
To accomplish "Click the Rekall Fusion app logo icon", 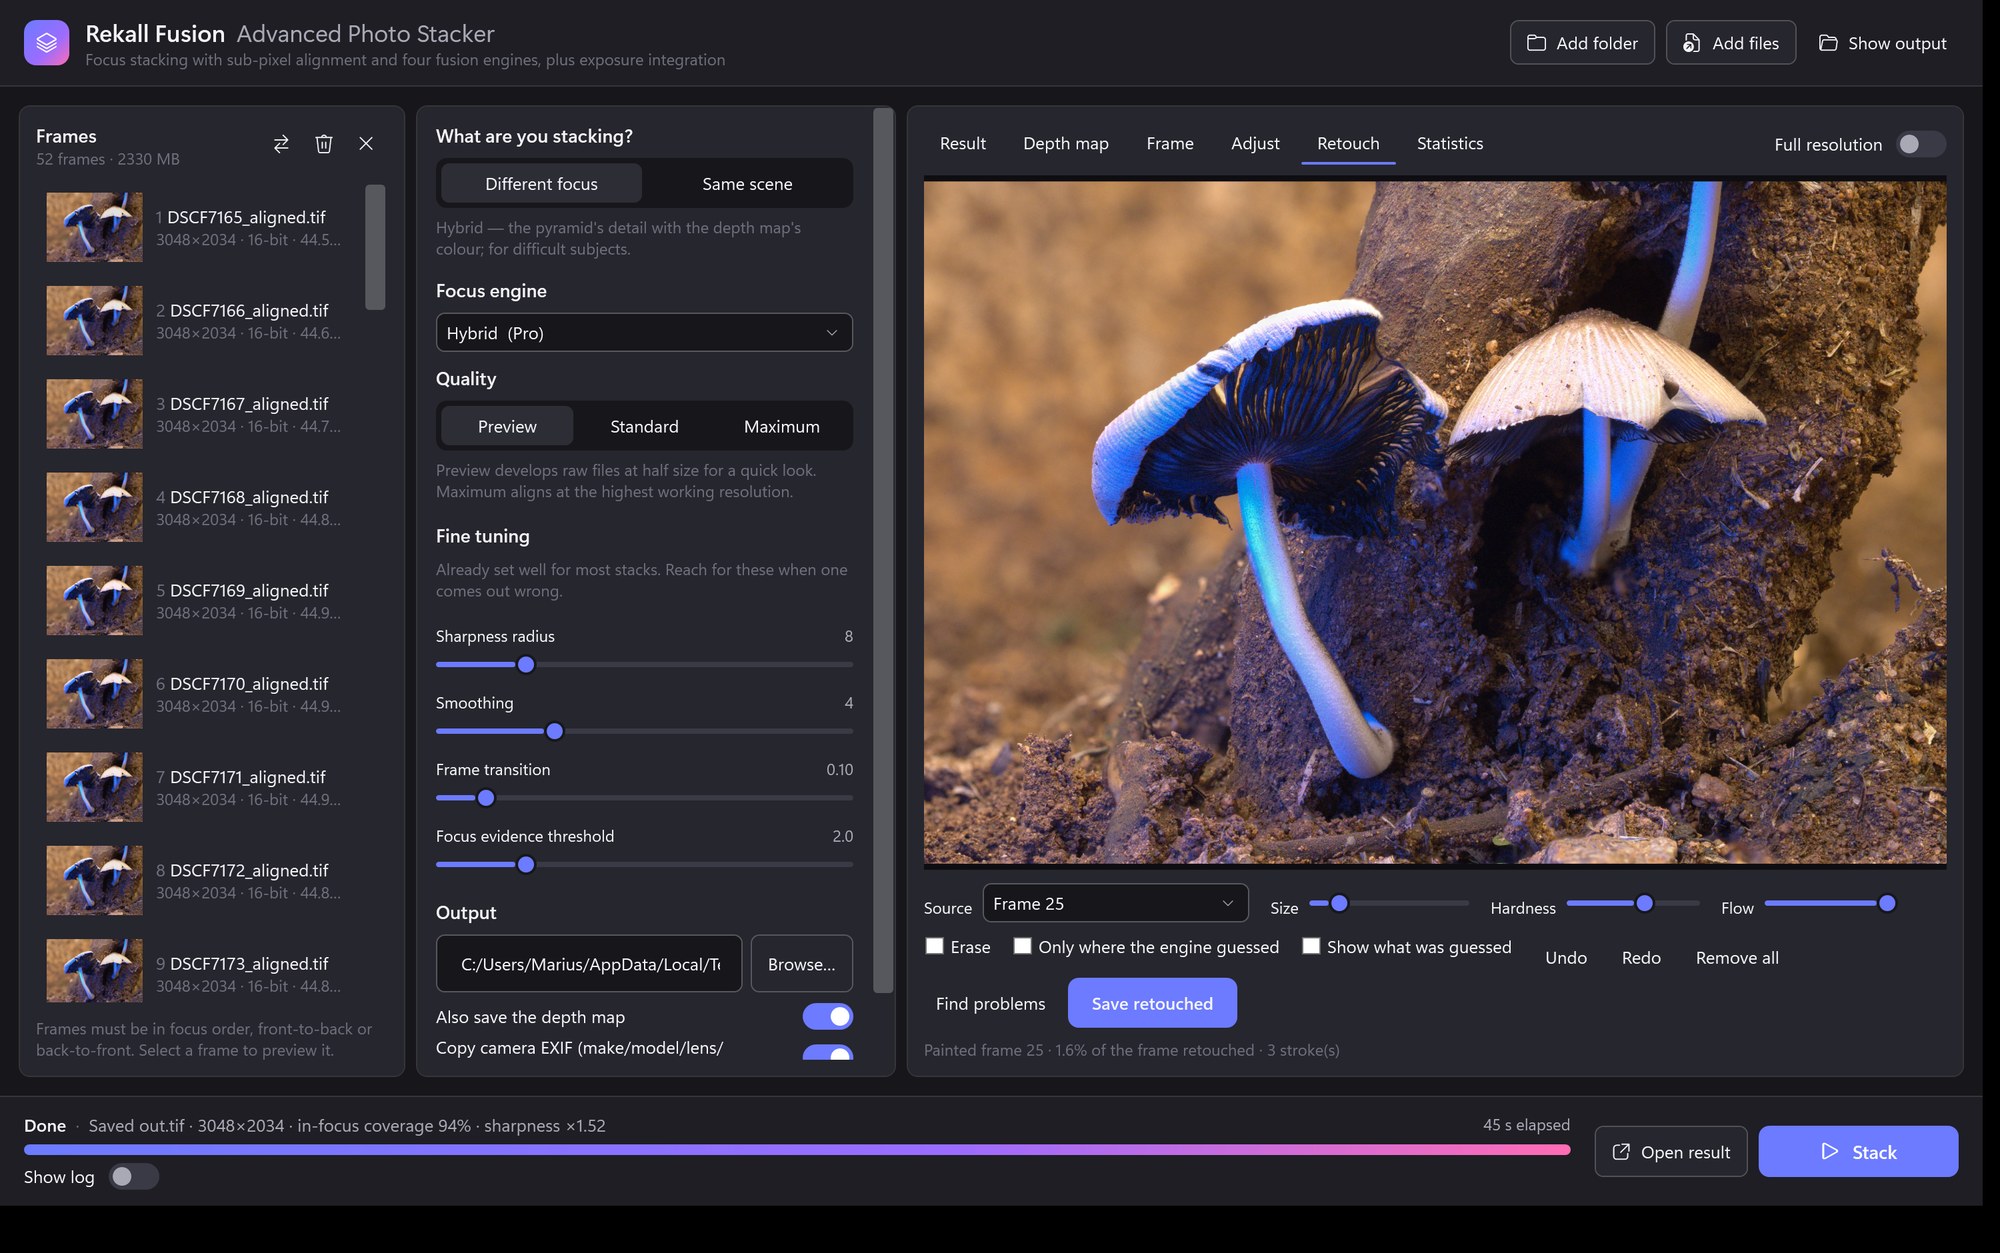I will point(46,43).
